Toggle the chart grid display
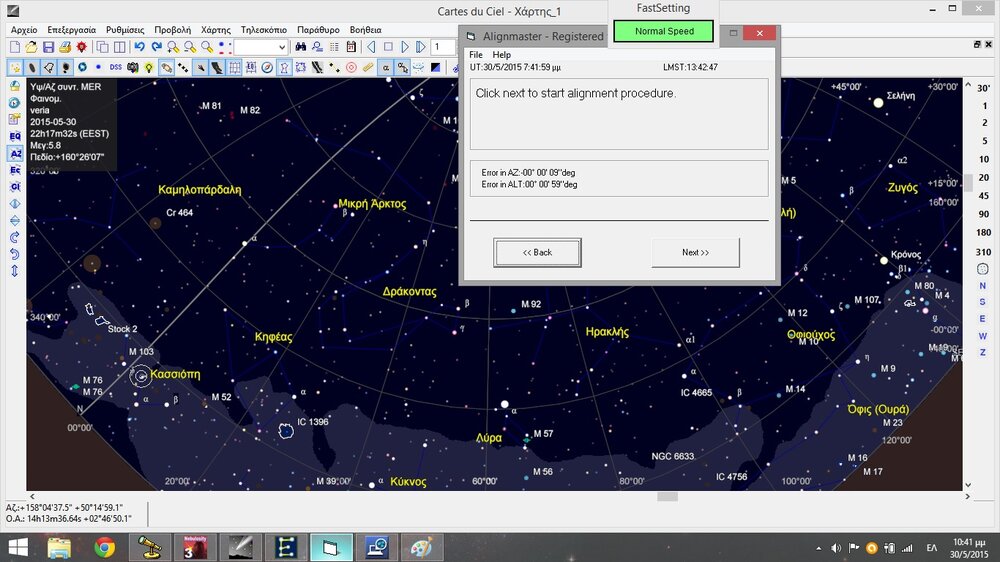This screenshot has width=1000, height=562. click(x=234, y=67)
